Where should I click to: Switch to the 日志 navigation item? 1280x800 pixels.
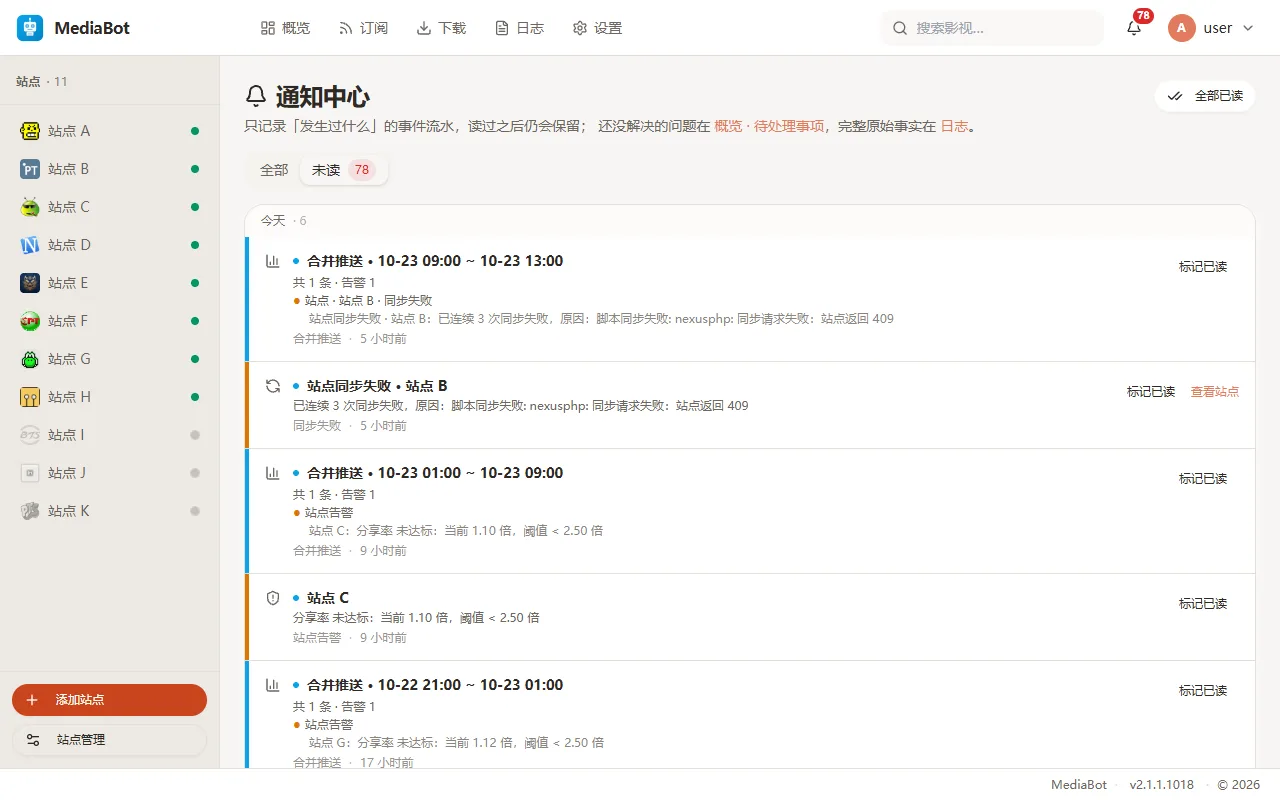point(519,28)
